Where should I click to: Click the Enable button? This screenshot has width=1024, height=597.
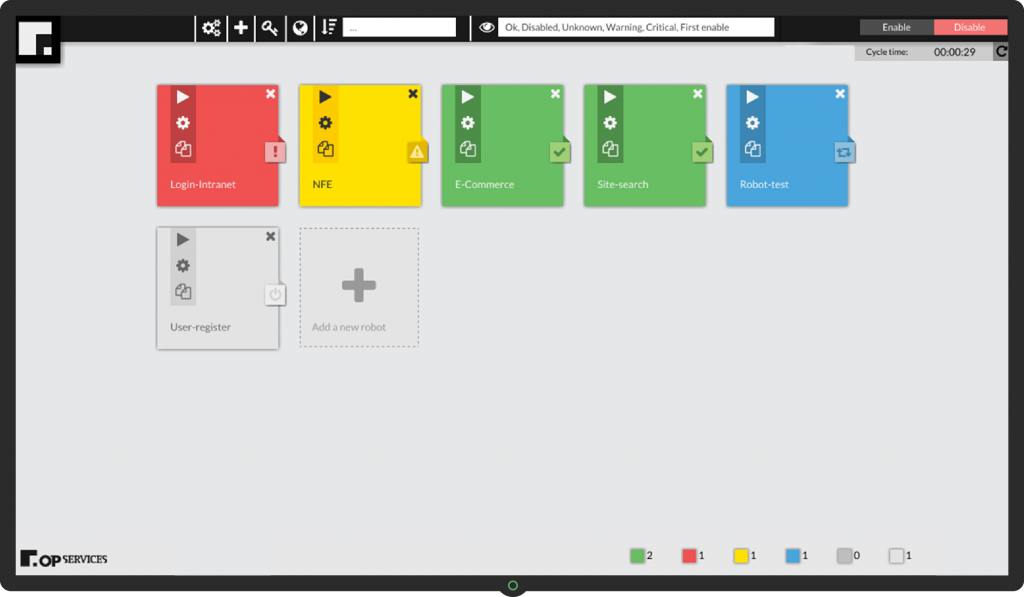(897, 27)
